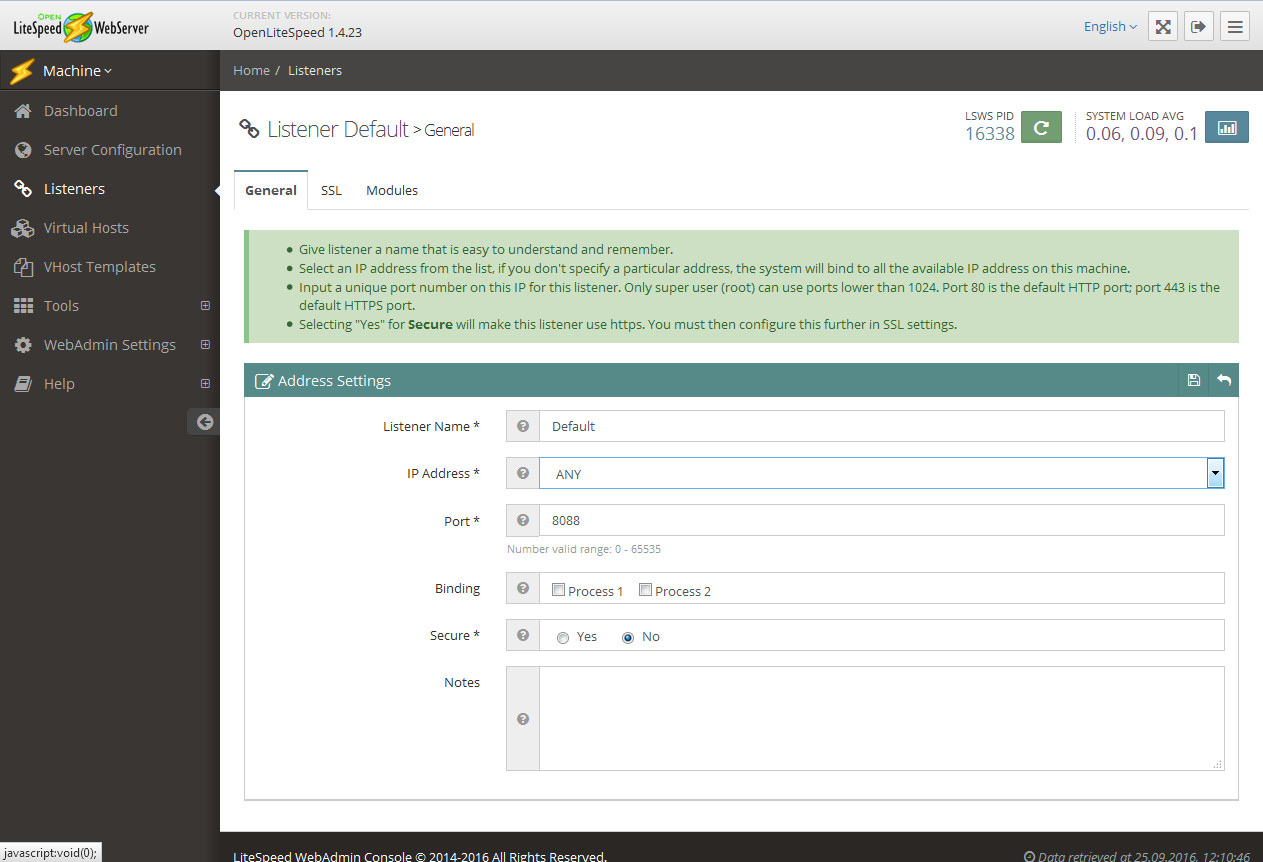The height and width of the screenshot is (862, 1263).
Task: Click the lightning bolt Machine icon
Action: [x=22, y=71]
